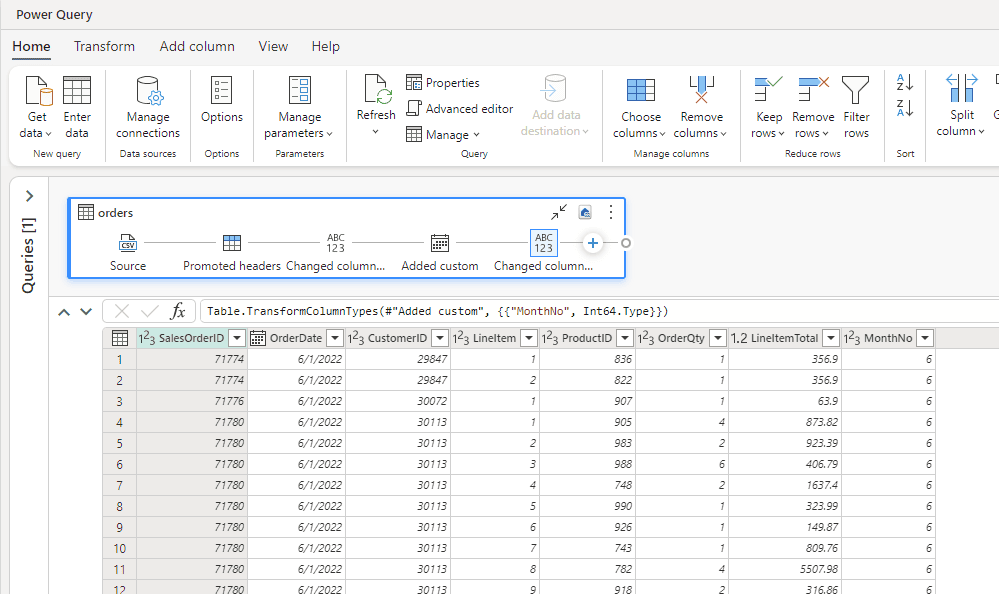Image resolution: width=999 pixels, height=594 pixels.
Task: Click the Refresh icon
Action: [376, 89]
